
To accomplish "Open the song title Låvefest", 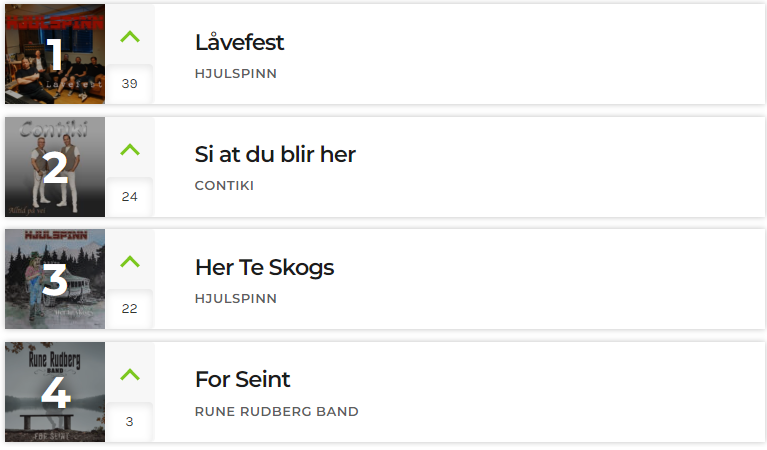I will coord(239,42).
